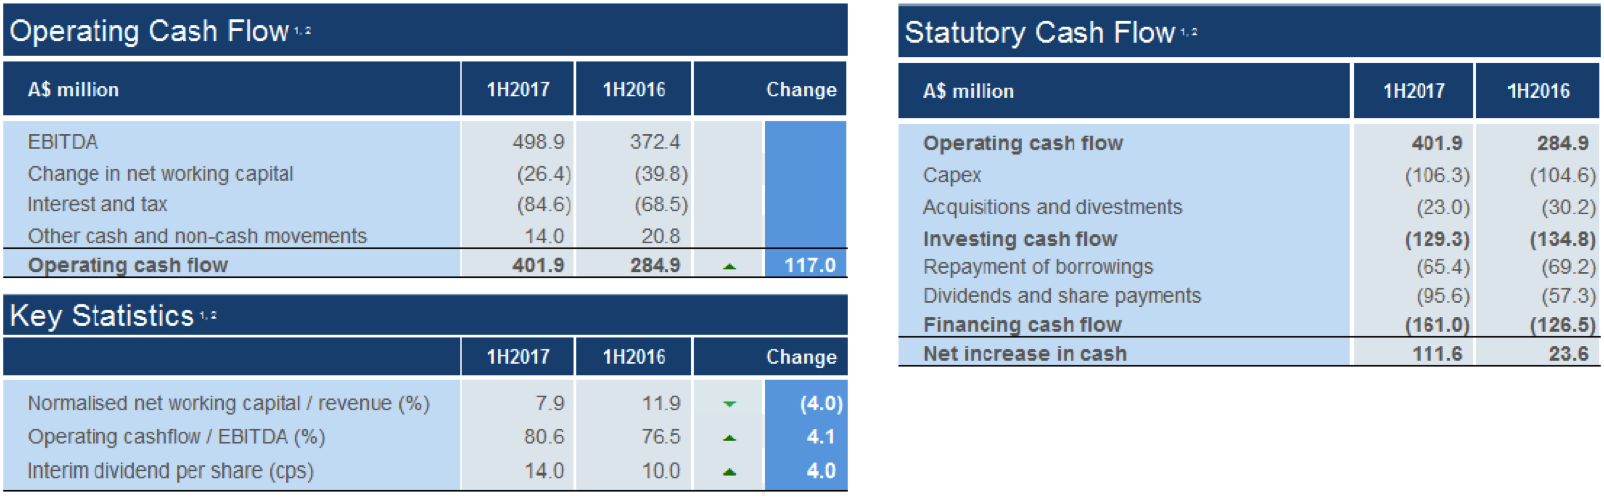1604x500 pixels.
Task: Click the 1H2017 header in Key Statistics table
Action: (518, 357)
